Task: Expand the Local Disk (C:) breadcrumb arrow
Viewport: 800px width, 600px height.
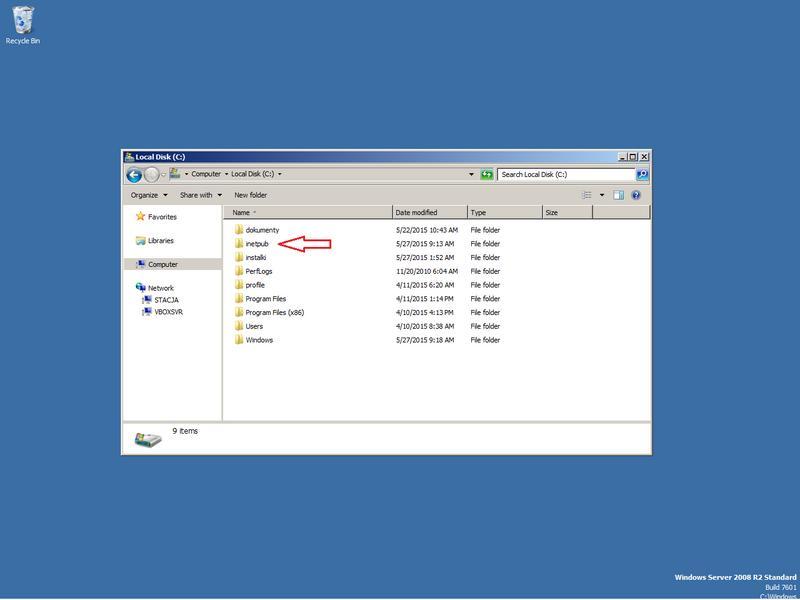Action: [280, 174]
